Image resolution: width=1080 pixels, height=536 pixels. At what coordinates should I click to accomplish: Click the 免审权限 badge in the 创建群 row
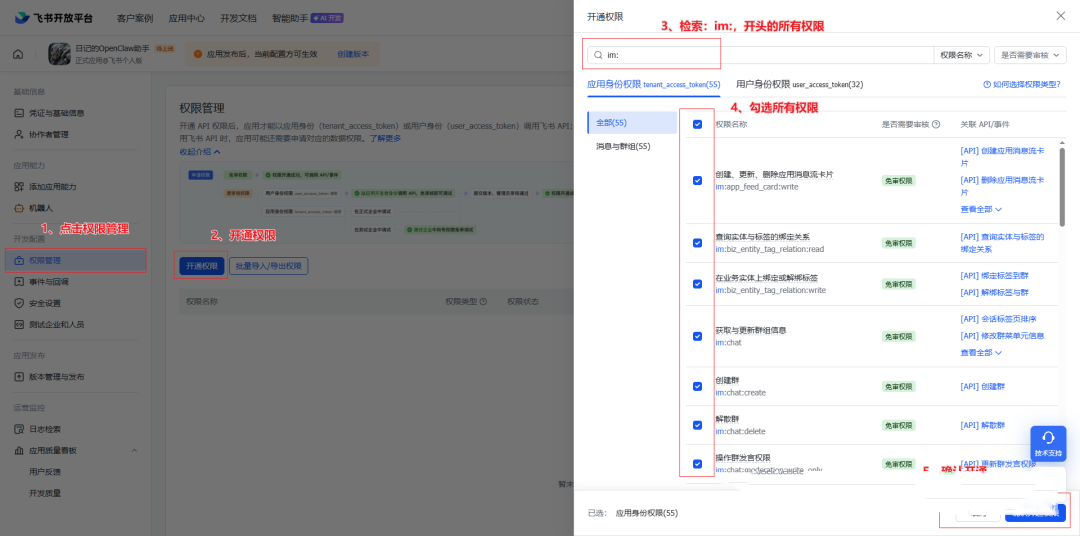click(898, 386)
